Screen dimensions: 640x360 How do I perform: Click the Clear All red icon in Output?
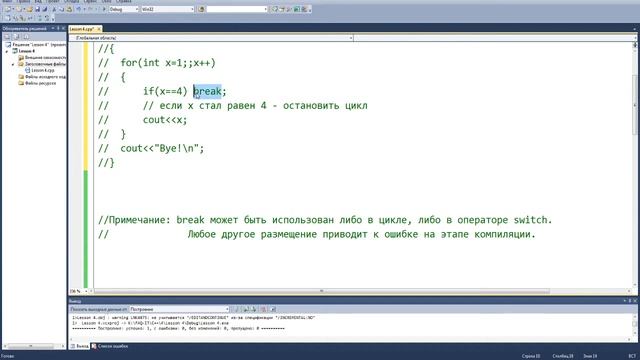(x=263, y=309)
